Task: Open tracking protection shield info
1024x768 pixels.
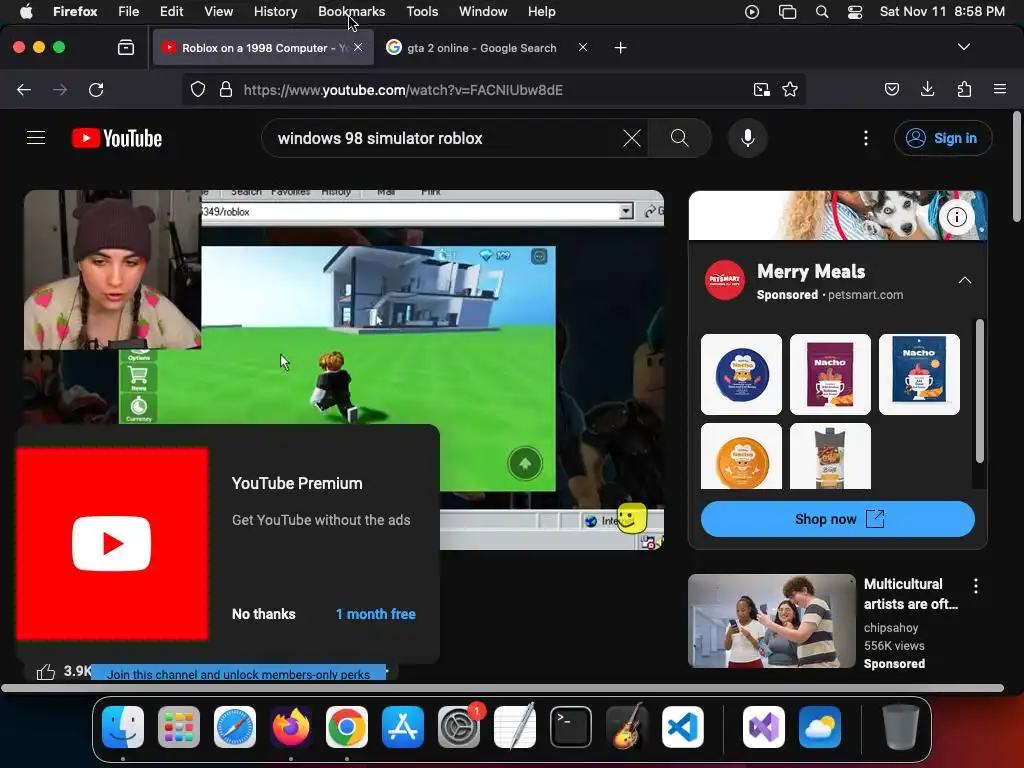Action: pos(198,90)
